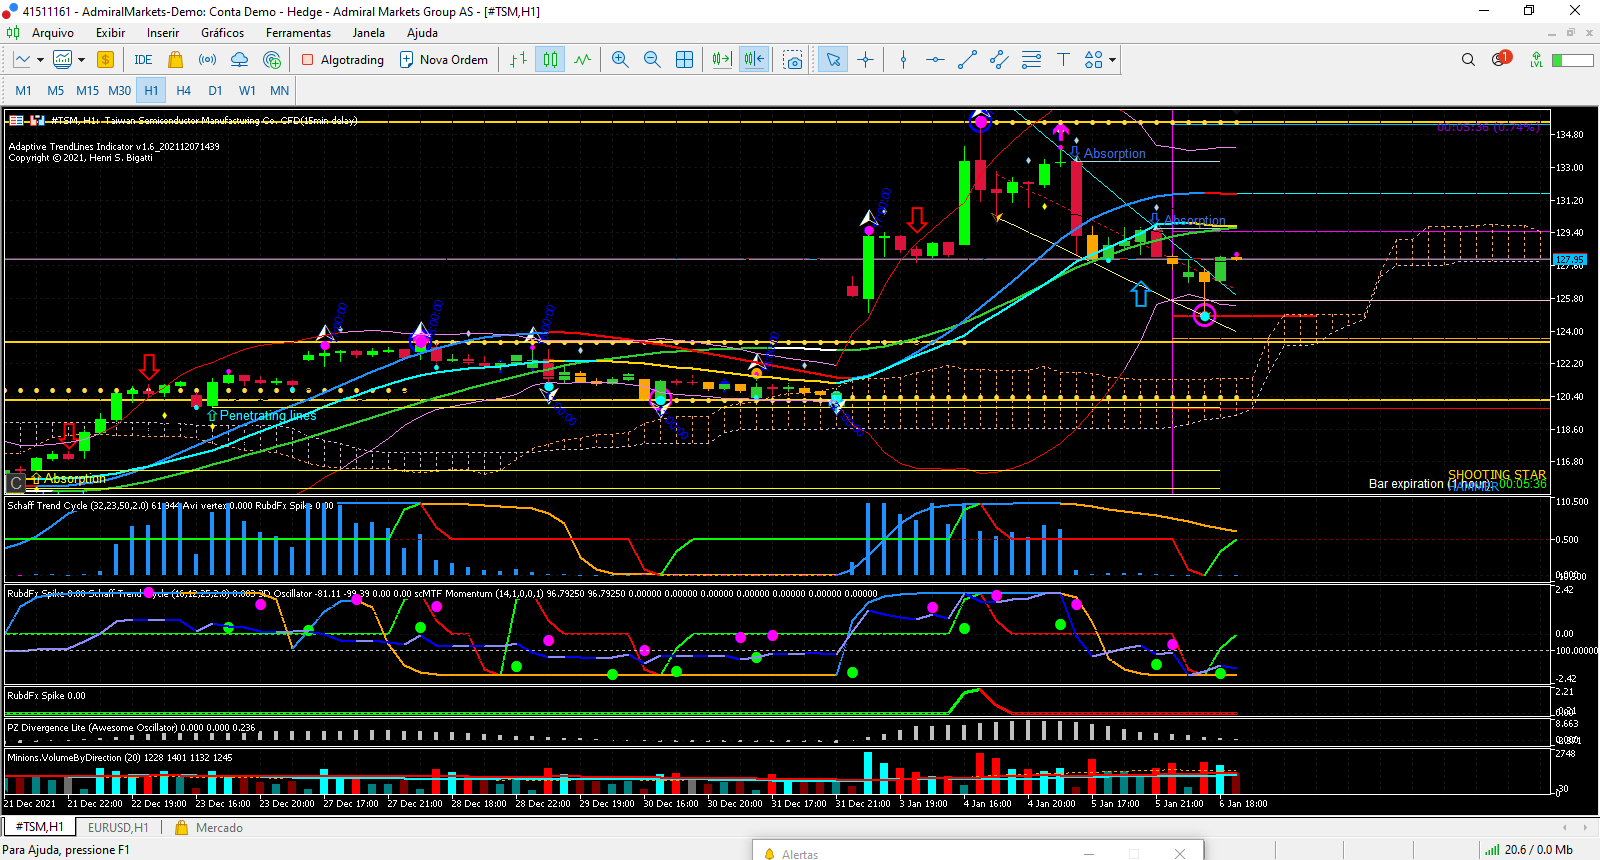Click the zoom out magnifier icon
Image resolution: width=1600 pixels, height=860 pixels.
652,60
